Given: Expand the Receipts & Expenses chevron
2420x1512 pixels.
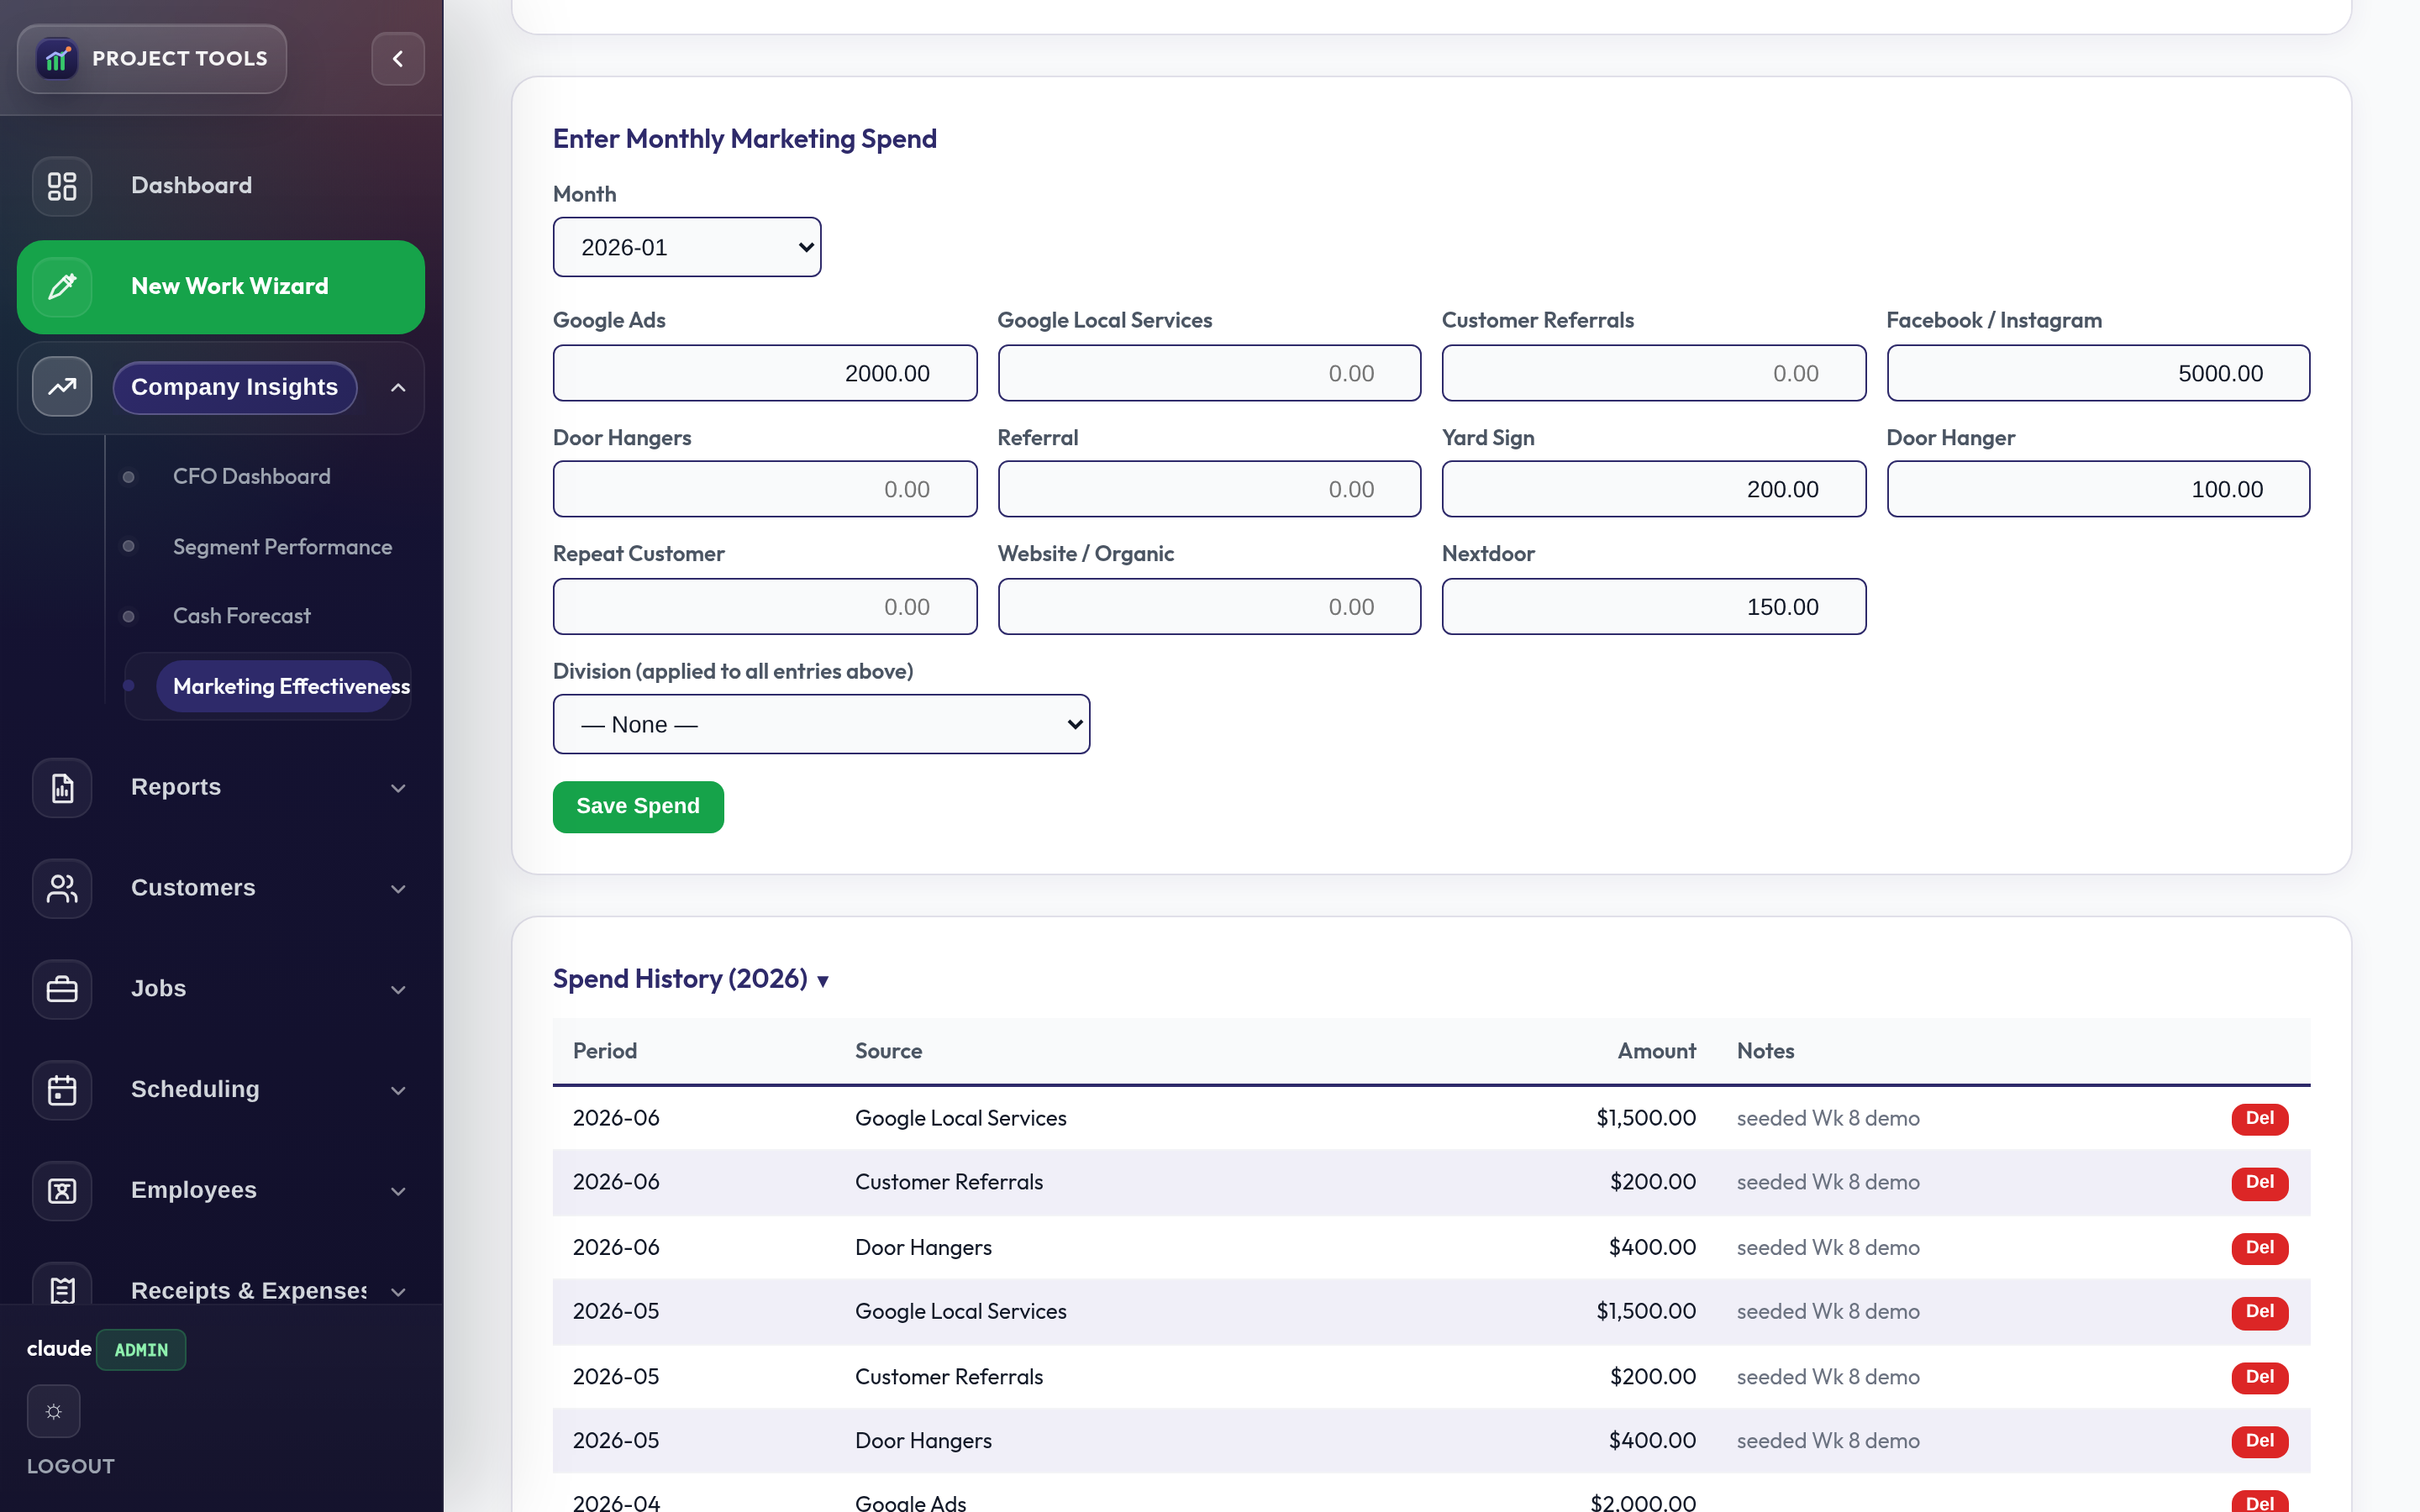Looking at the screenshot, I should [x=398, y=1291].
